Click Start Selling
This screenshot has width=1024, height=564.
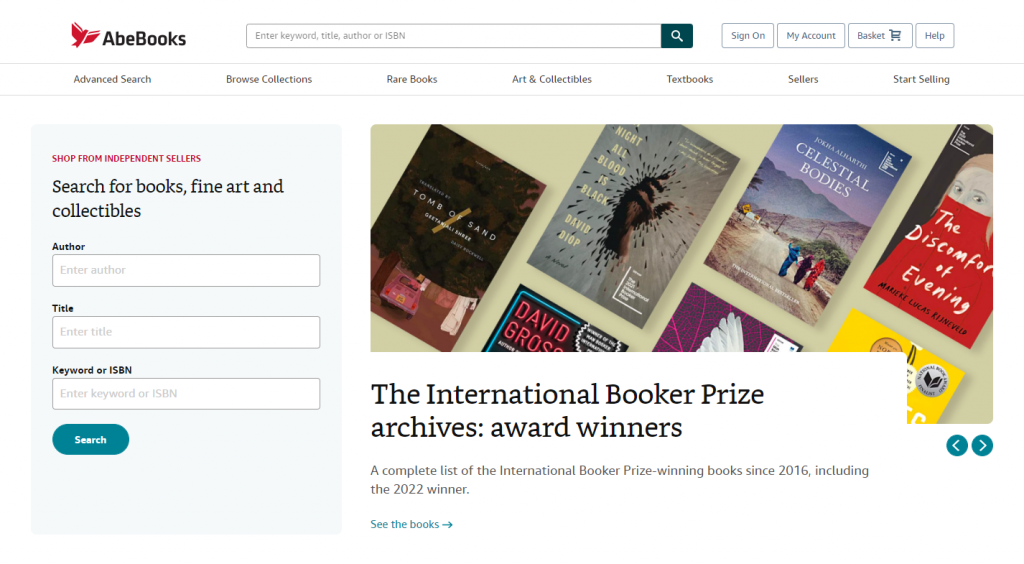(x=921, y=79)
